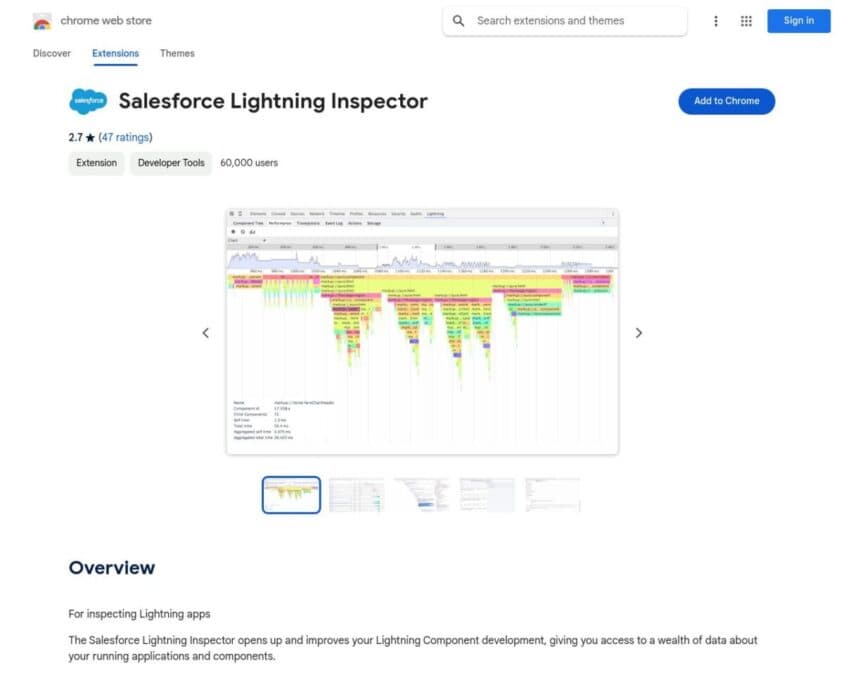Click the rating star icon
The height and width of the screenshot is (675, 844).
[90, 138]
